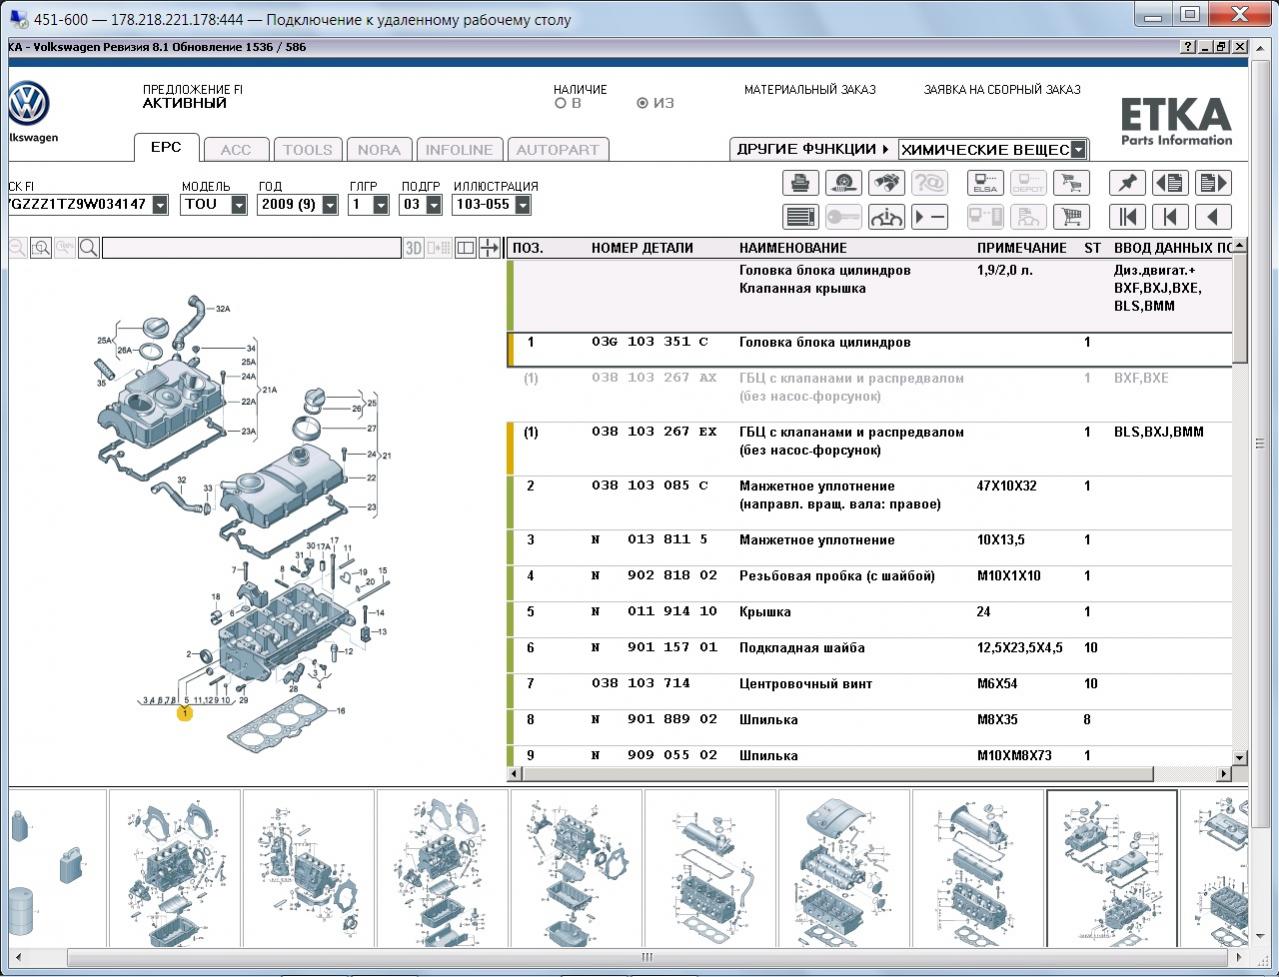Click the ПРИМЕЧАНИЕ column header

pyautogui.click(x=1022, y=248)
